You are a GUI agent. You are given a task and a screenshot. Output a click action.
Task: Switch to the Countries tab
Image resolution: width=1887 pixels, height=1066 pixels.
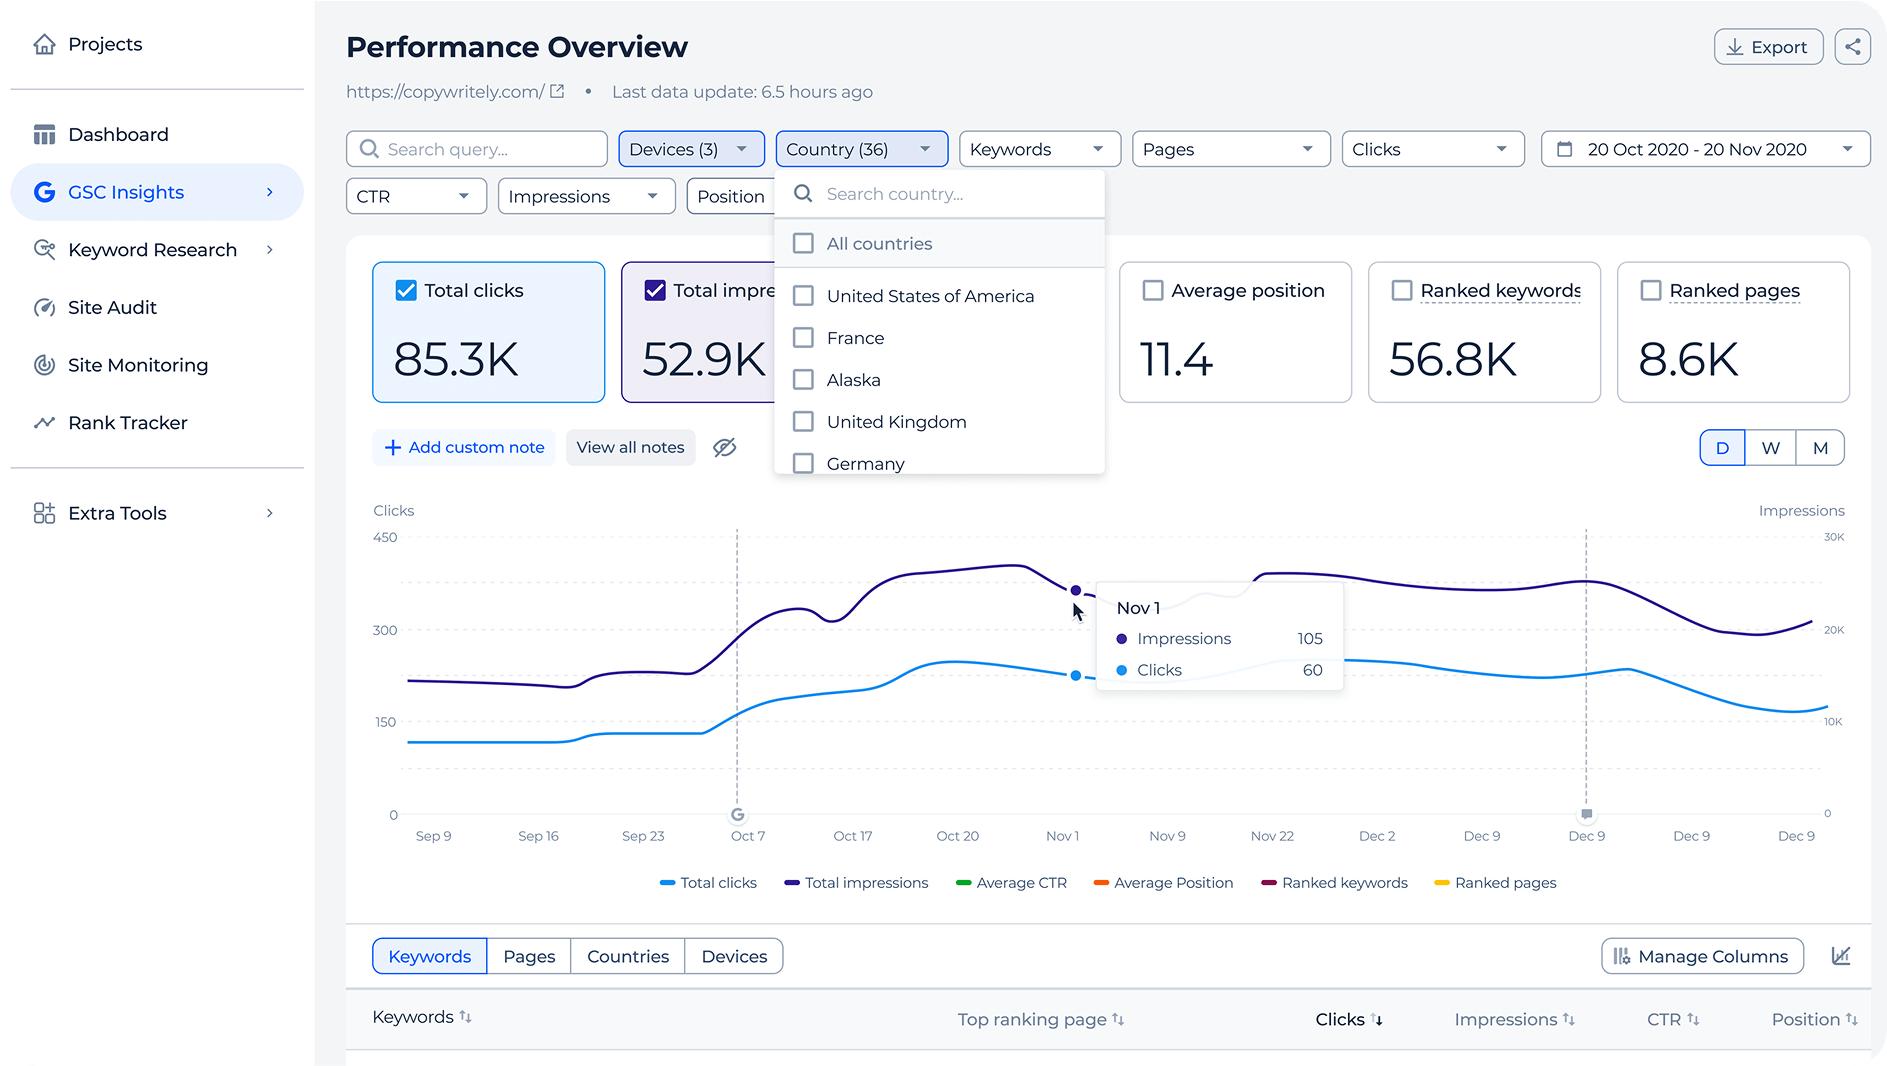[x=628, y=956]
